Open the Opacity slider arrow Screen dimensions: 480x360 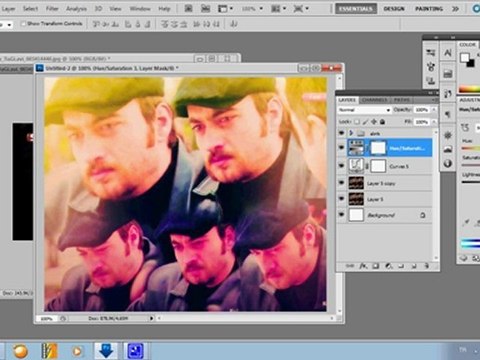[x=434, y=110]
